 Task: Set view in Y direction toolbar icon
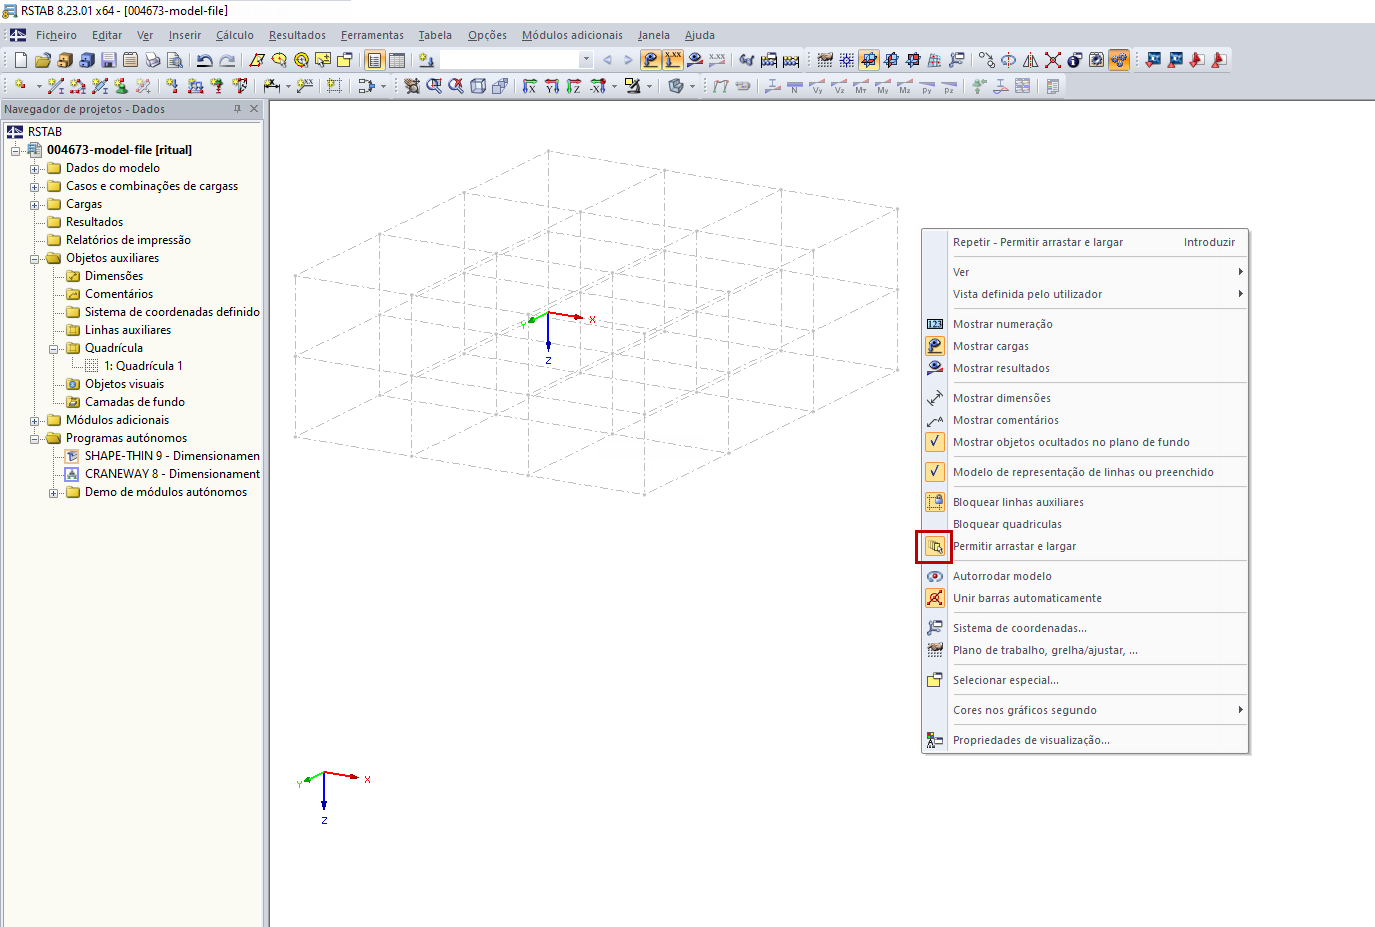tap(551, 86)
